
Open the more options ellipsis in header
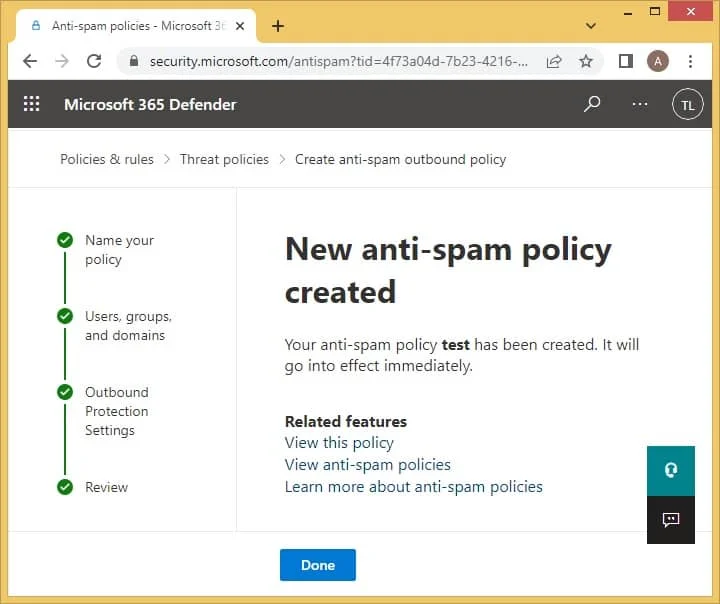[640, 104]
